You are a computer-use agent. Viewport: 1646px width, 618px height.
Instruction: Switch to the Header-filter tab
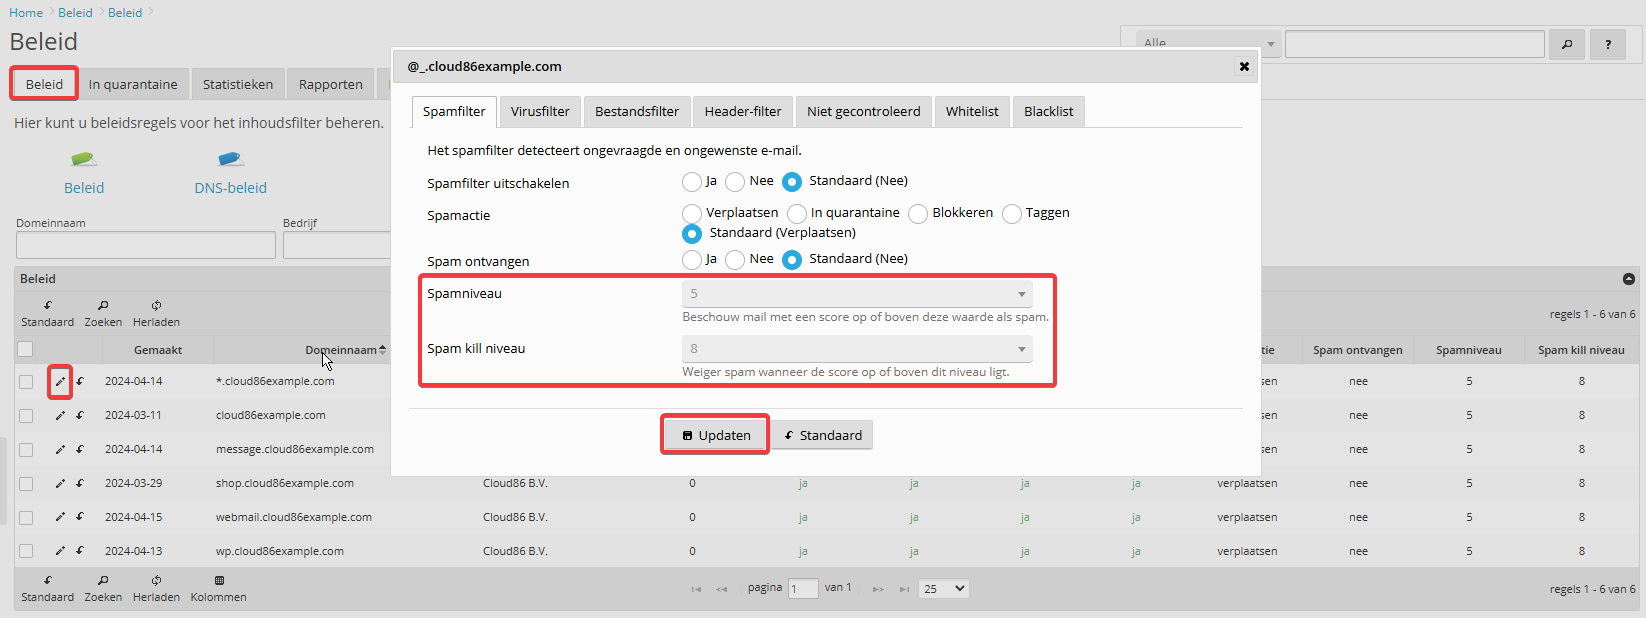(743, 111)
